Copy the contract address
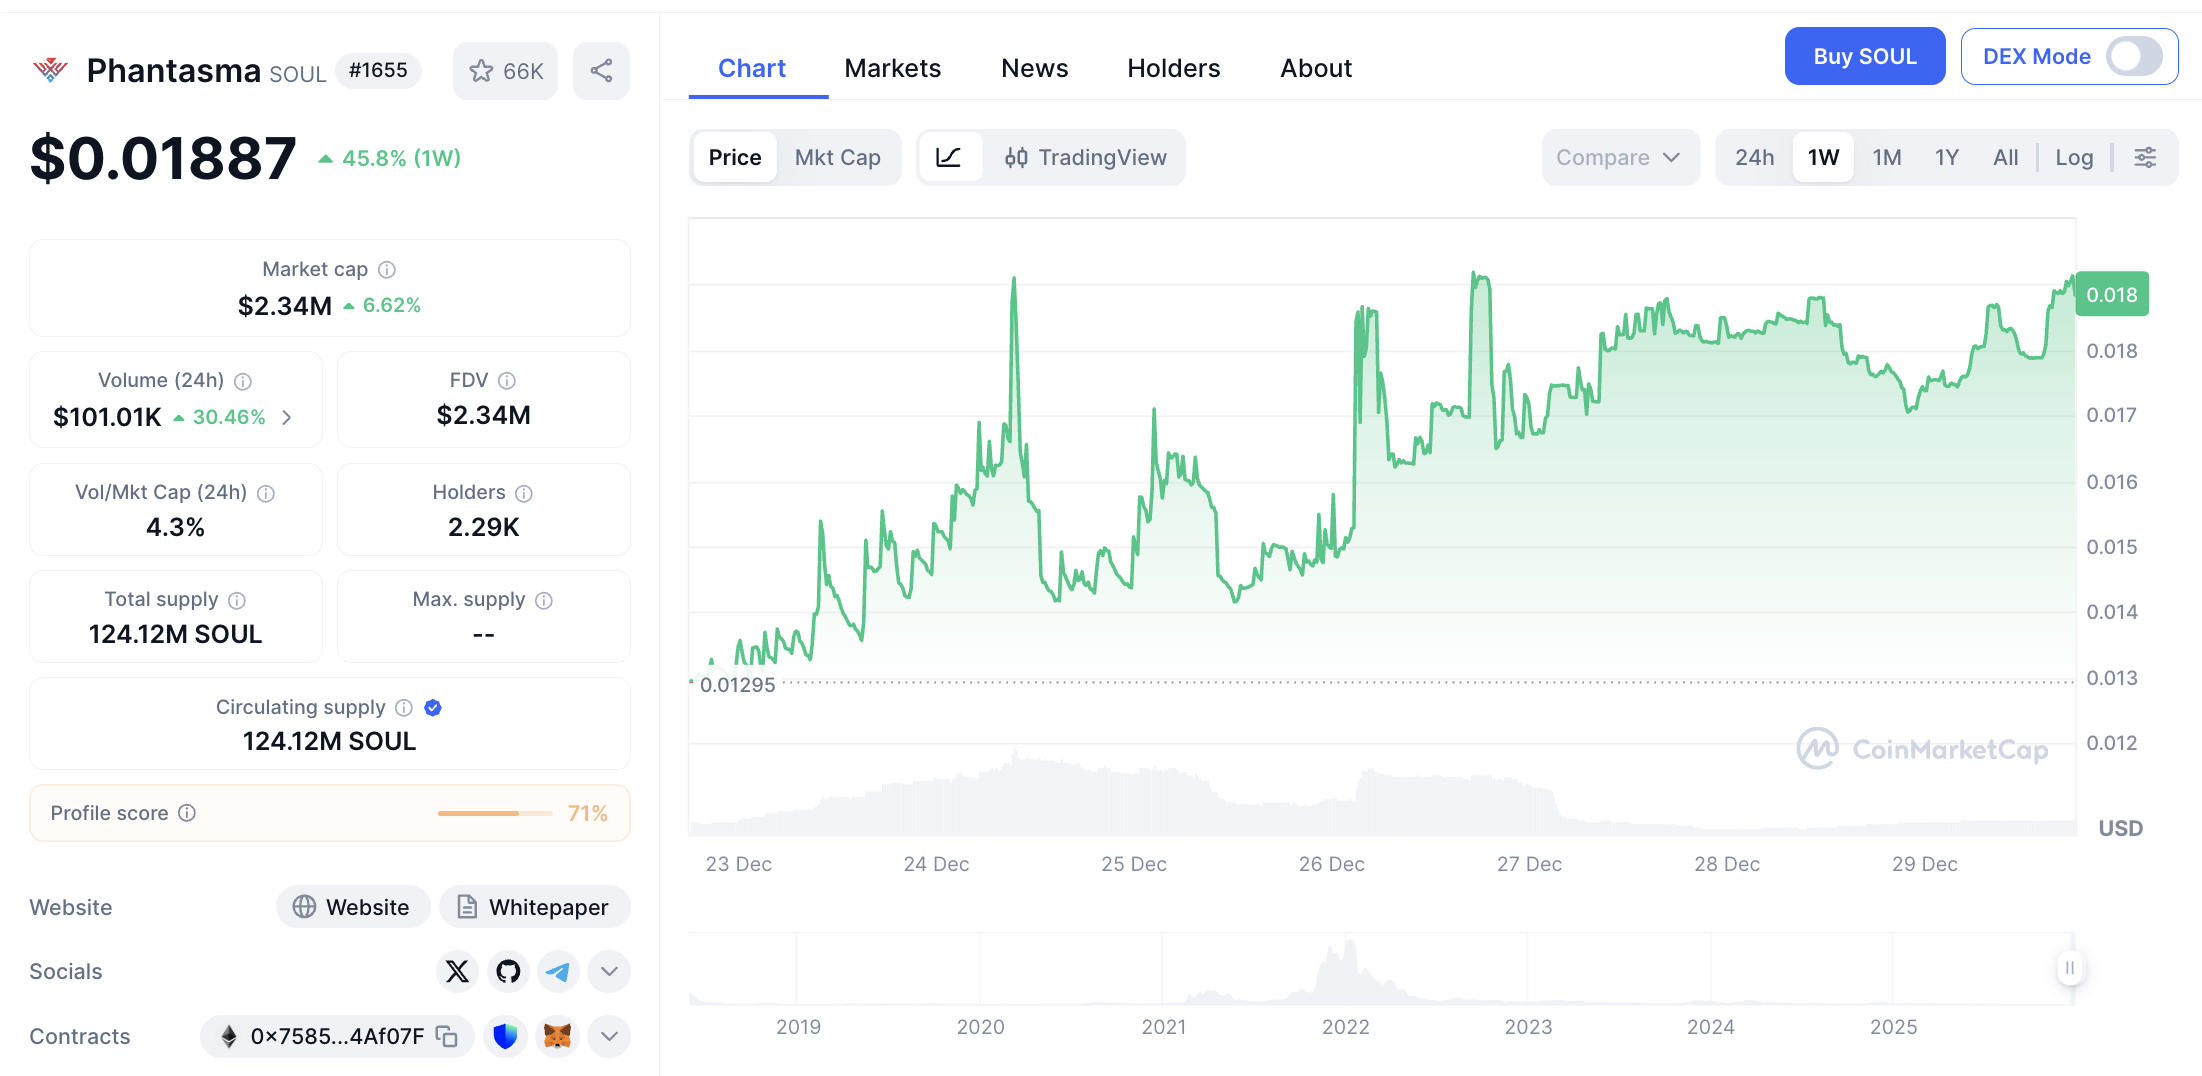The height and width of the screenshot is (1076, 2202). point(447,1036)
